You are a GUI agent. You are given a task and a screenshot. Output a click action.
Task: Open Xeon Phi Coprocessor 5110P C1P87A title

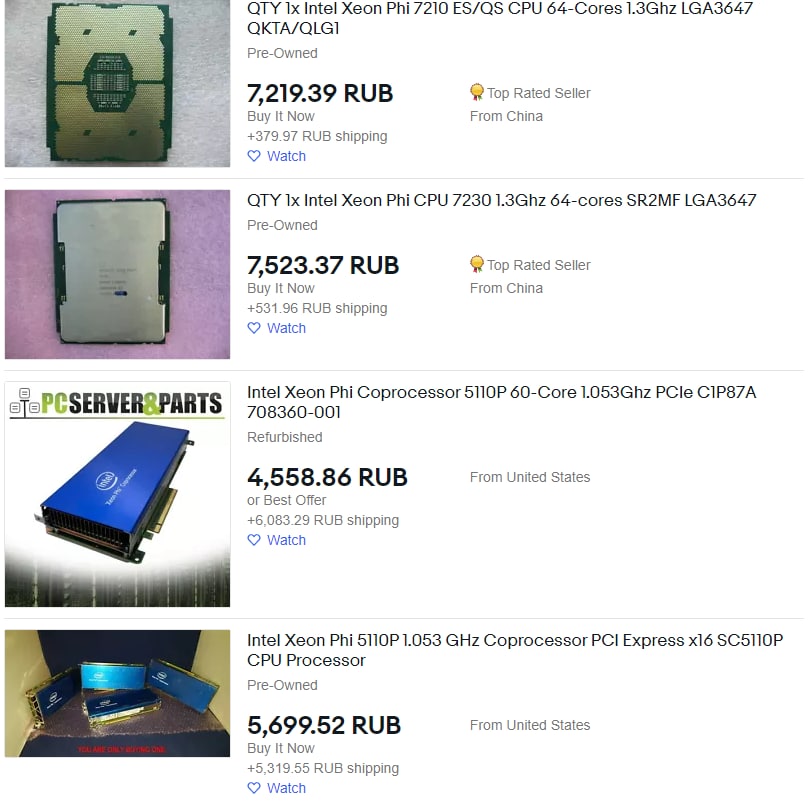coord(501,402)
